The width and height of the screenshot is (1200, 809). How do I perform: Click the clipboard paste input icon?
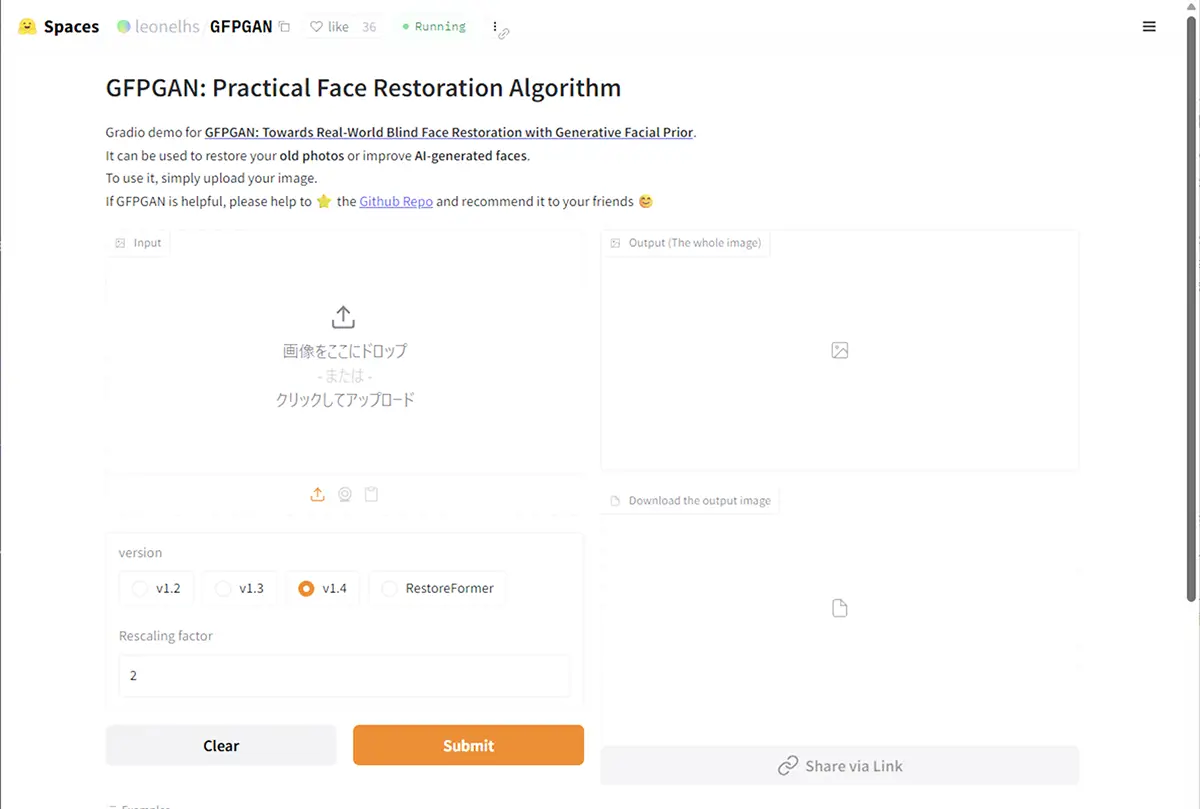[x=371, y=493]
